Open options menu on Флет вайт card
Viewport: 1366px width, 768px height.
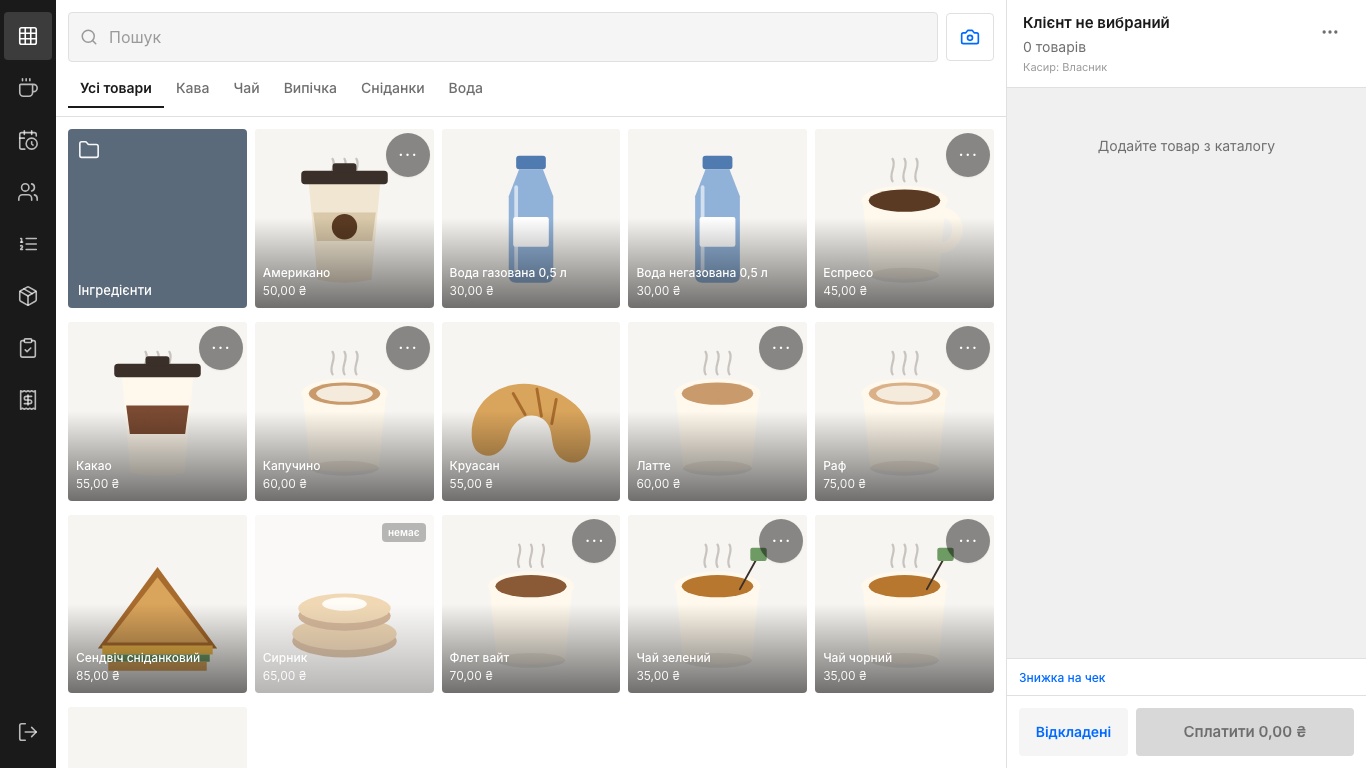[x=594, y=541]
